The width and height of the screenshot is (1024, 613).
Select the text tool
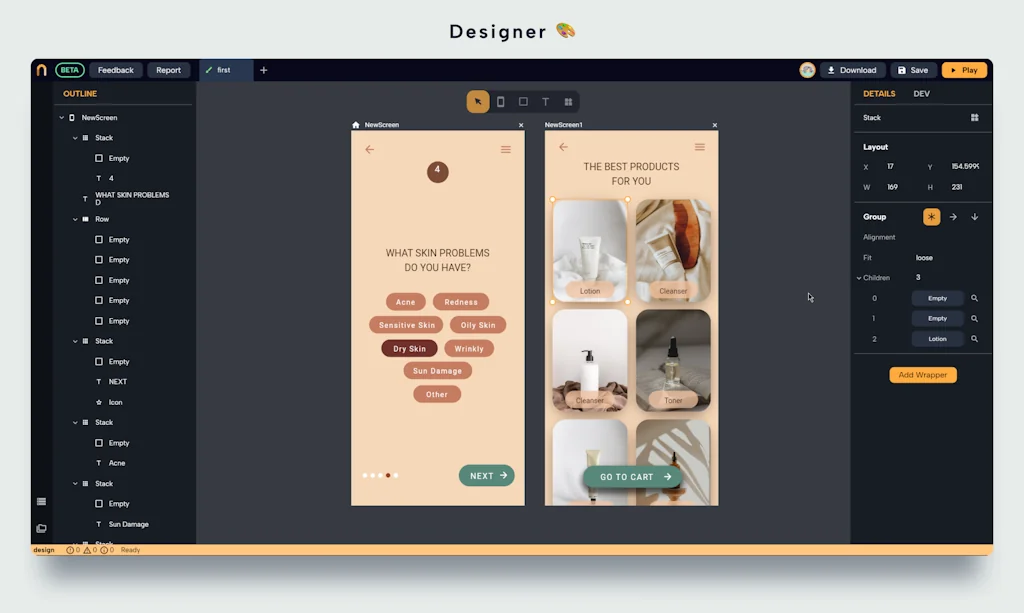[x=545, y=102]
